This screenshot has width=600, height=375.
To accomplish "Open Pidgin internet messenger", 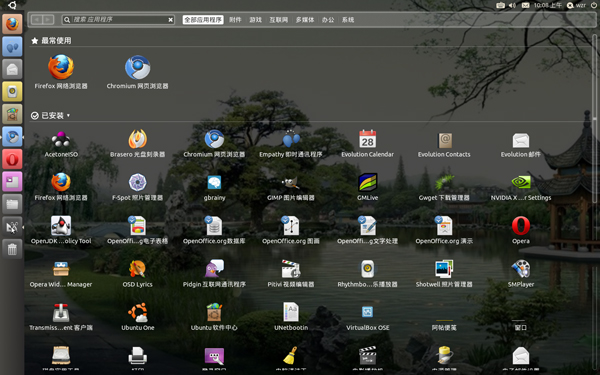I will (x=214, y=274).
